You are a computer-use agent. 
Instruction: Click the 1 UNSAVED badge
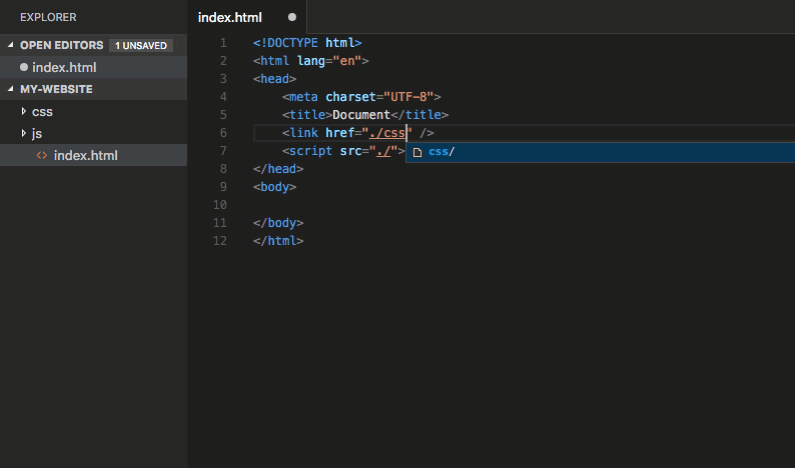pyautogui.click(x=141, y=45)
